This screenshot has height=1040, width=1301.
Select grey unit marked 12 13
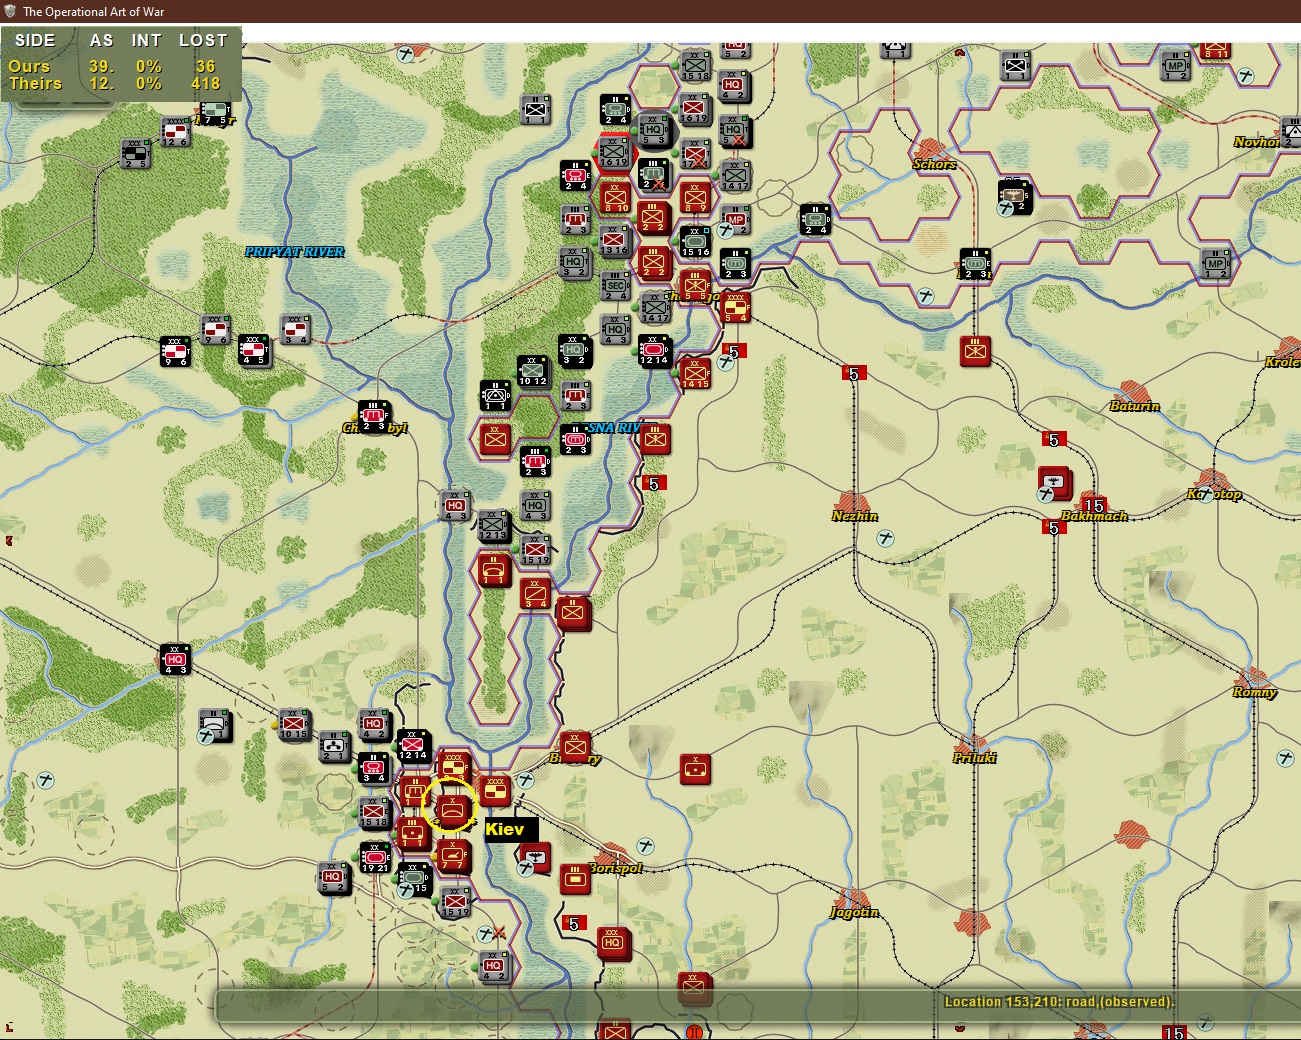tap(493, 526)
